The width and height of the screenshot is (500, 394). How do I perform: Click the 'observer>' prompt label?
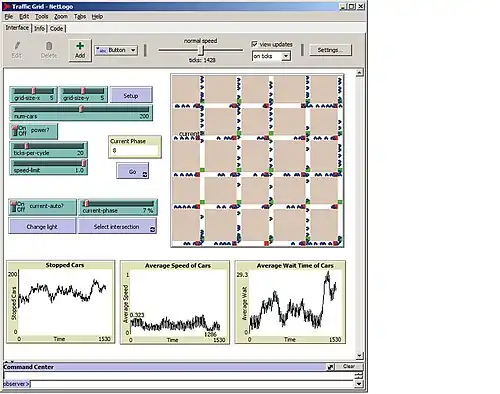(x=17, y=384)
